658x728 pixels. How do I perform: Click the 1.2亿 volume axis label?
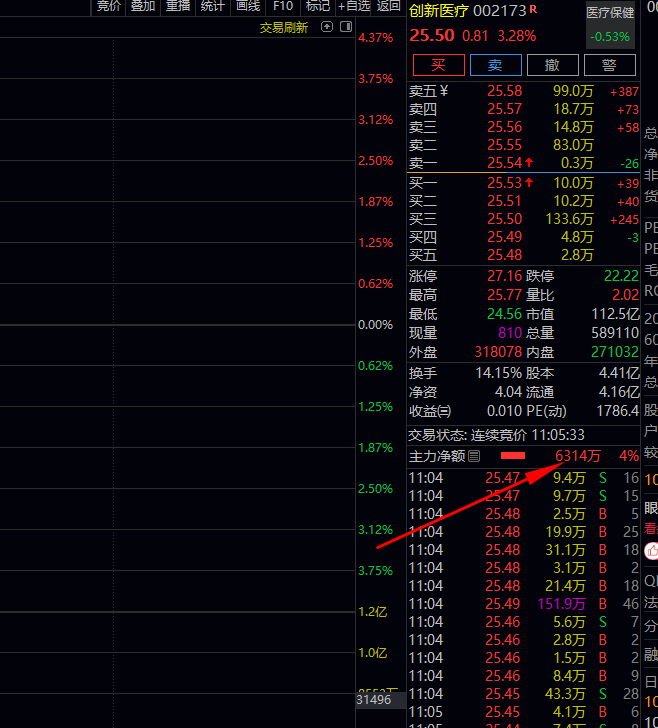click(373, 612)
